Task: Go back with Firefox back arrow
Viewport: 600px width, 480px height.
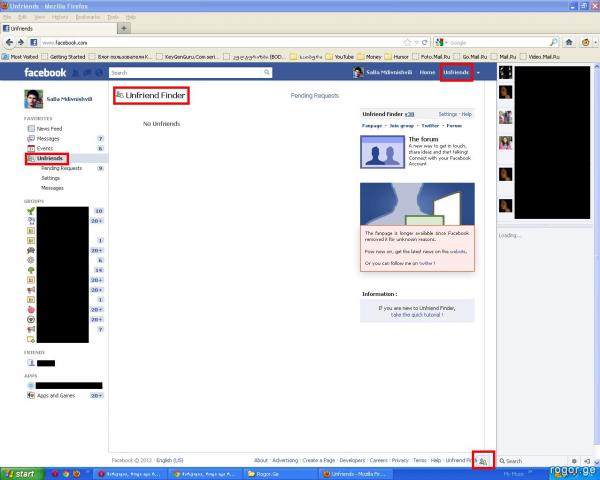Action: point(9,42)
